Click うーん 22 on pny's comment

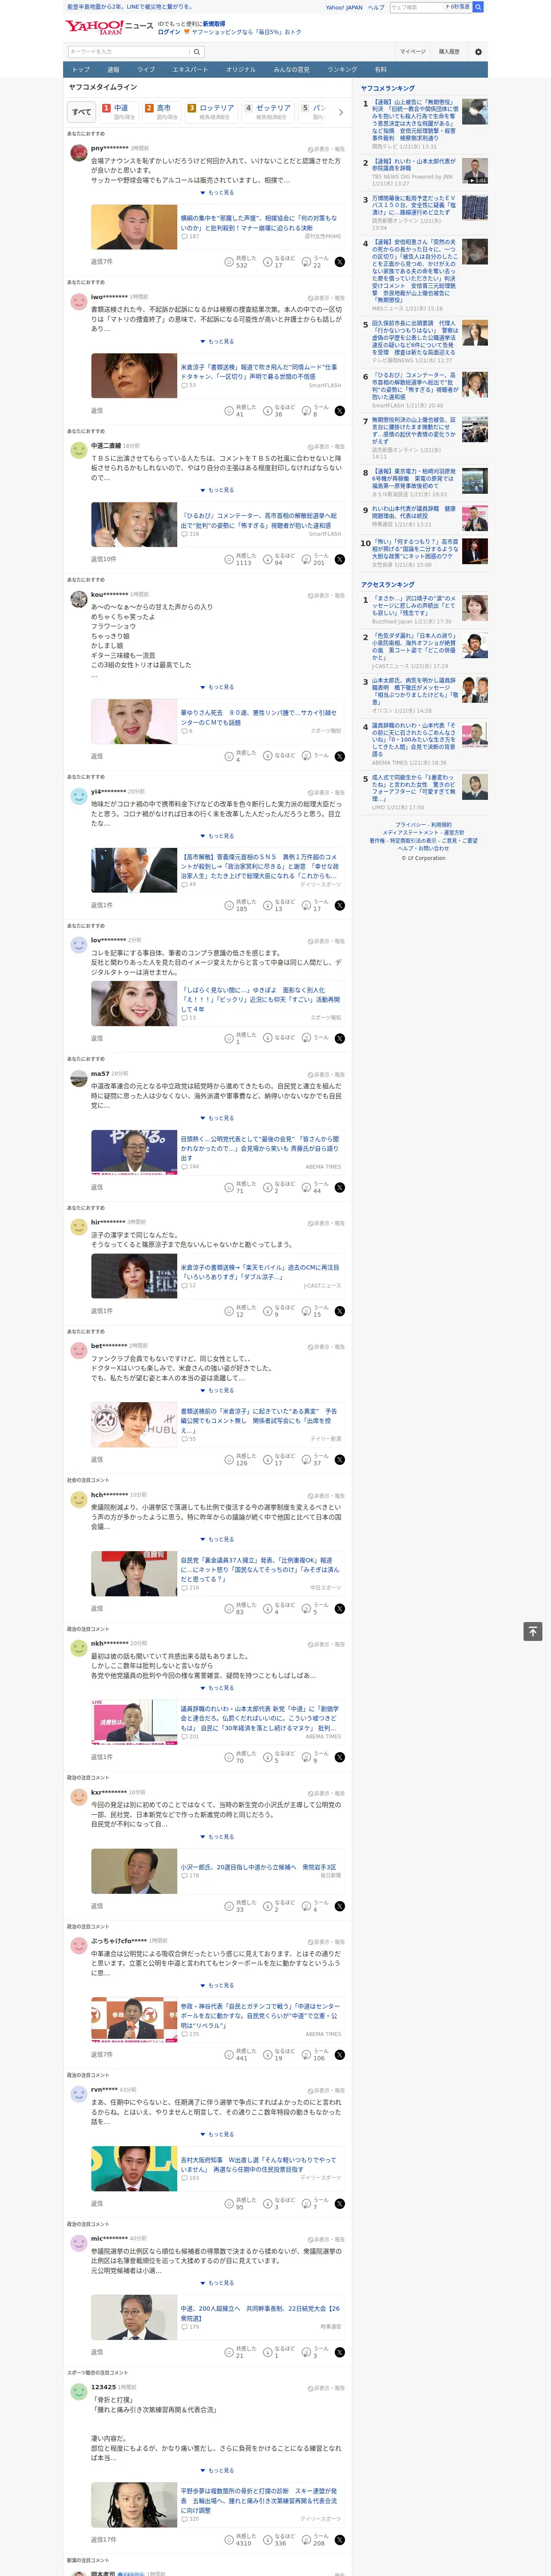pos(315,262)
